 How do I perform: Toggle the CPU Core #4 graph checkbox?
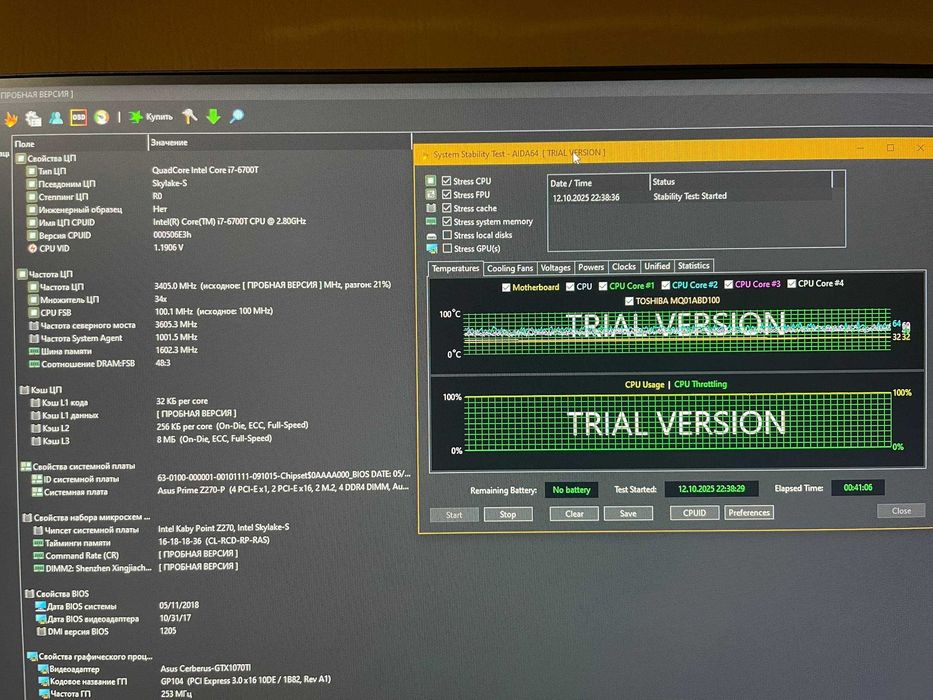791,284
